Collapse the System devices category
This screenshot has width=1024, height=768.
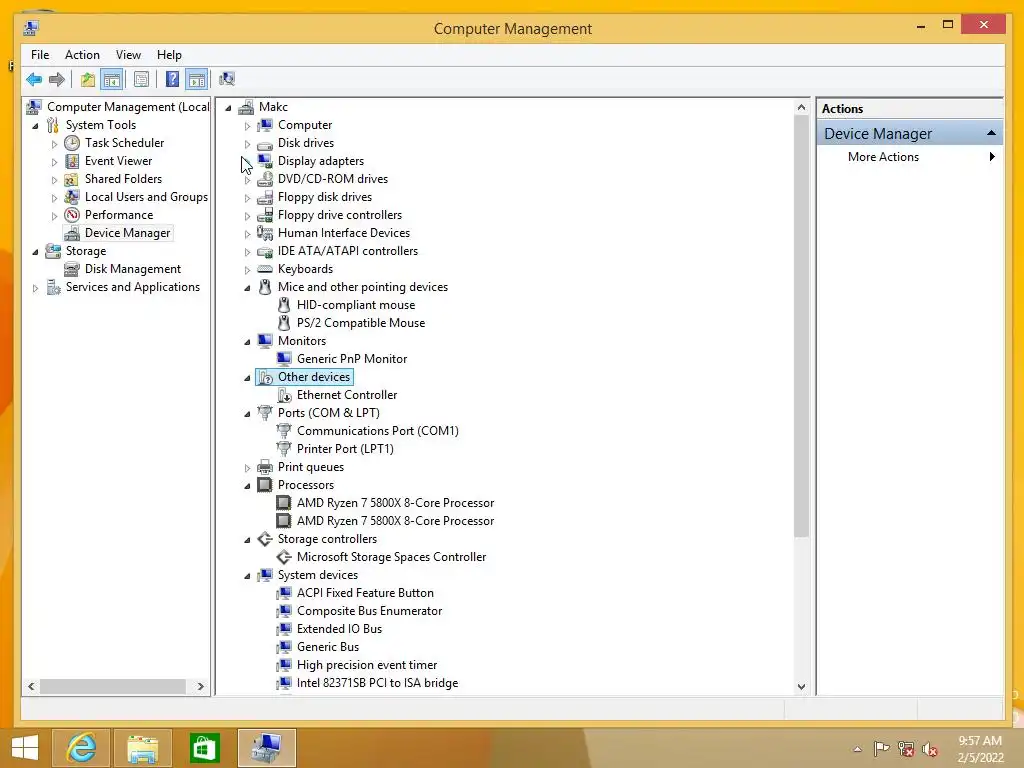click(247, 575)
